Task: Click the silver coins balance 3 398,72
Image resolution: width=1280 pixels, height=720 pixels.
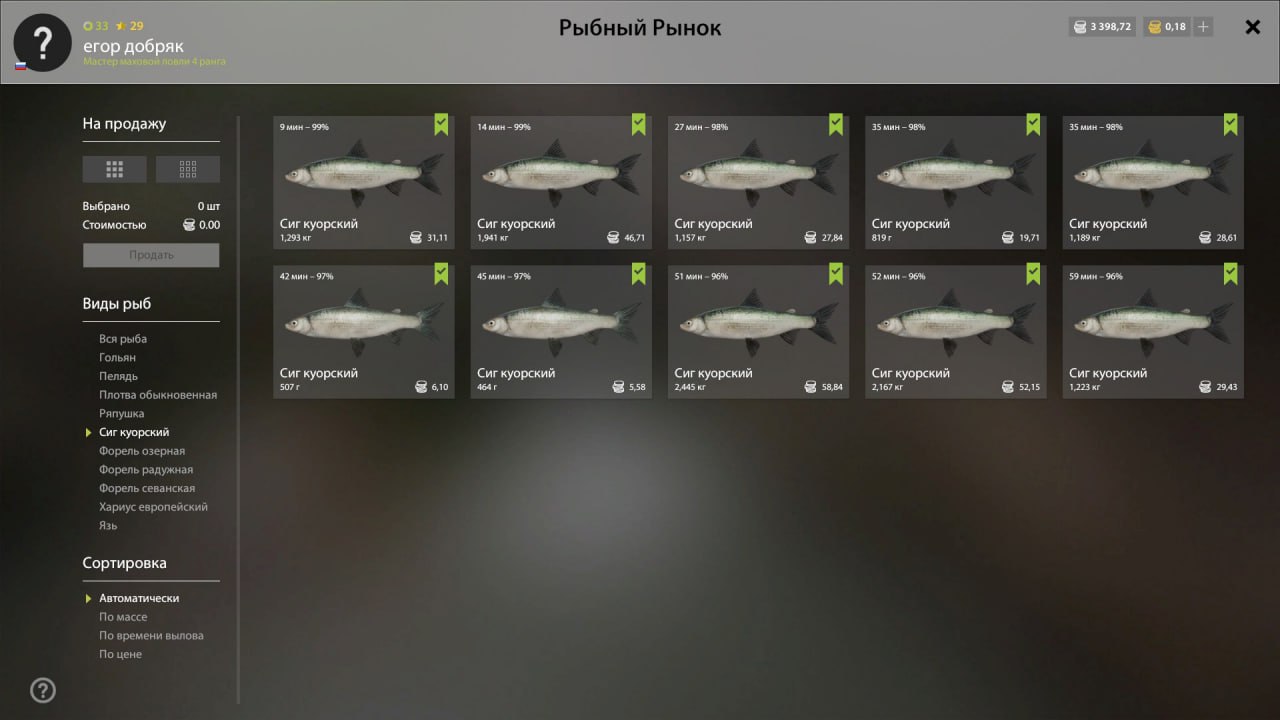Action: coord(1102,27)
